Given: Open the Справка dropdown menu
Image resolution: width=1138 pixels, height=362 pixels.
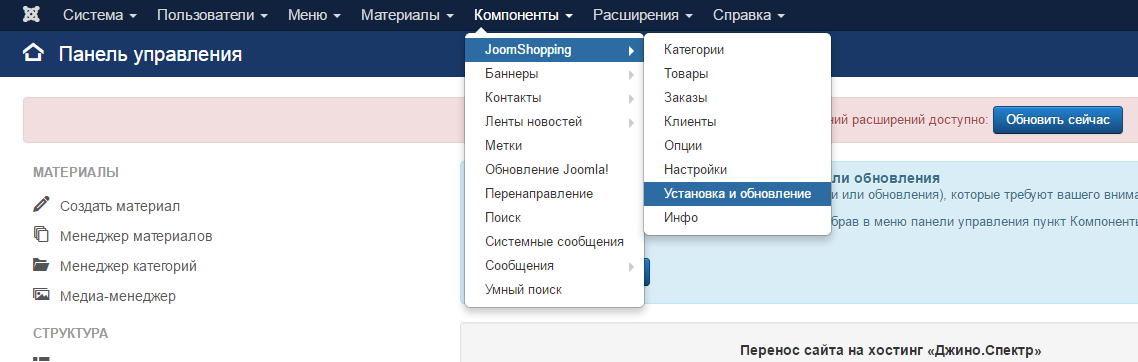Looking at the screenshot, I should coord(748,15).
